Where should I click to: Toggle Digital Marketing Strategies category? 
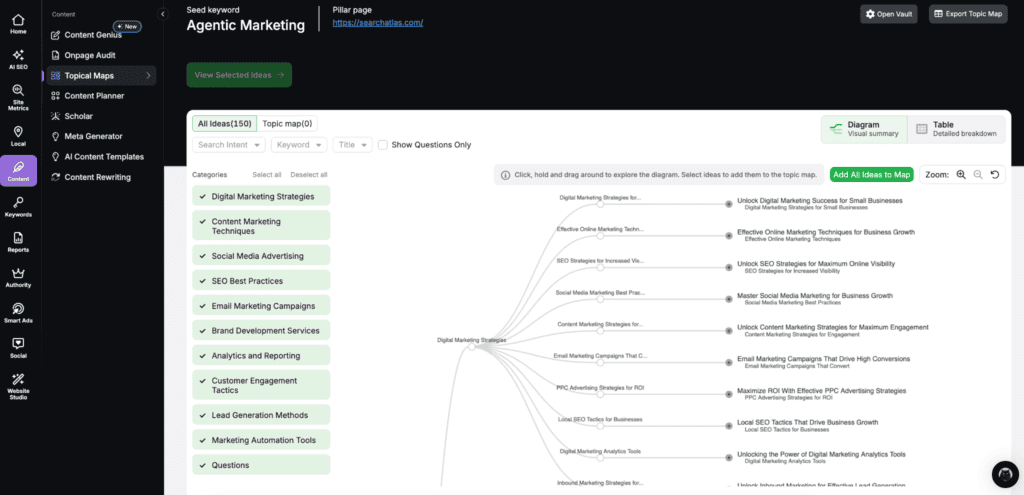coord(261,196)
